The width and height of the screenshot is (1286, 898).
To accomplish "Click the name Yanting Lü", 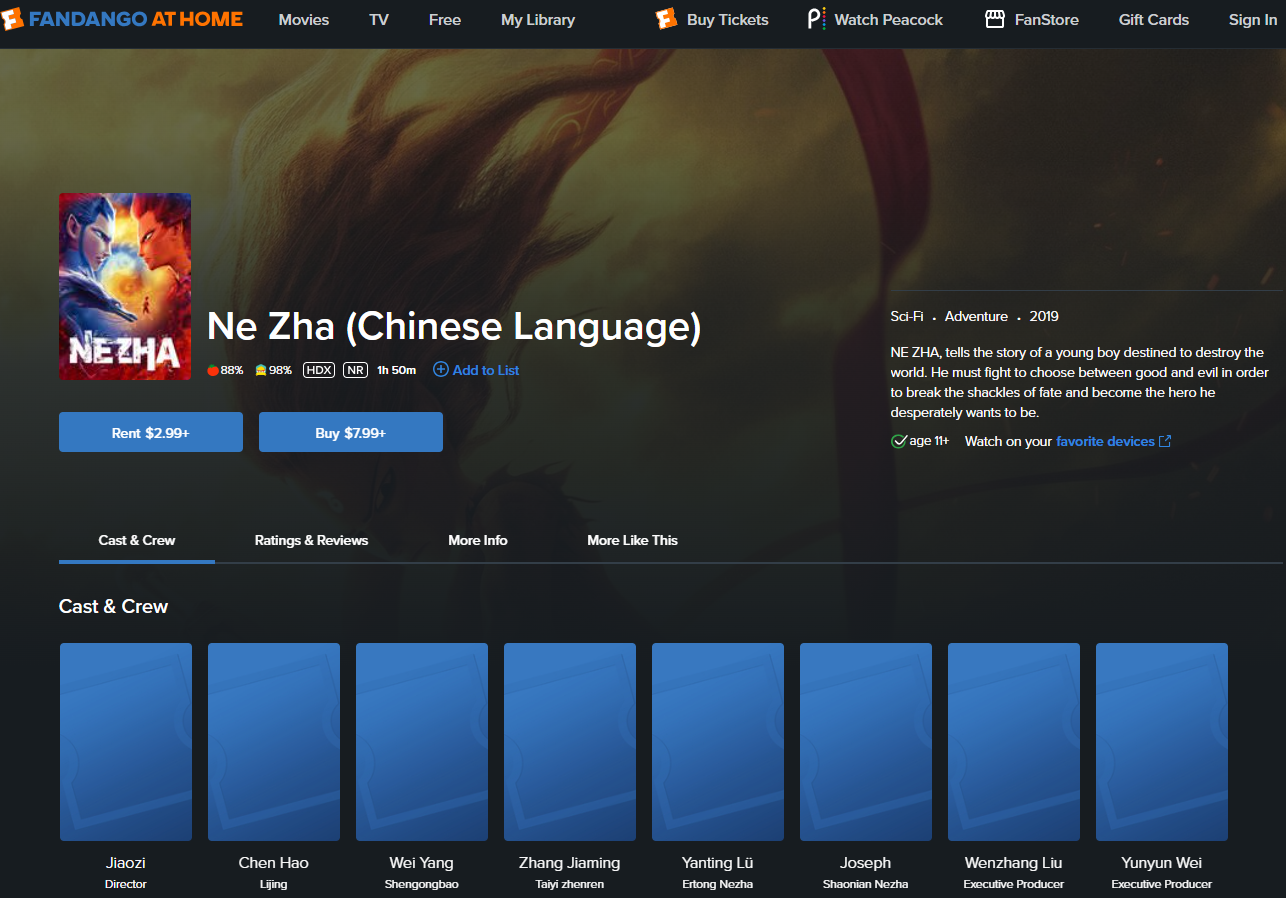I will (718, 862).
